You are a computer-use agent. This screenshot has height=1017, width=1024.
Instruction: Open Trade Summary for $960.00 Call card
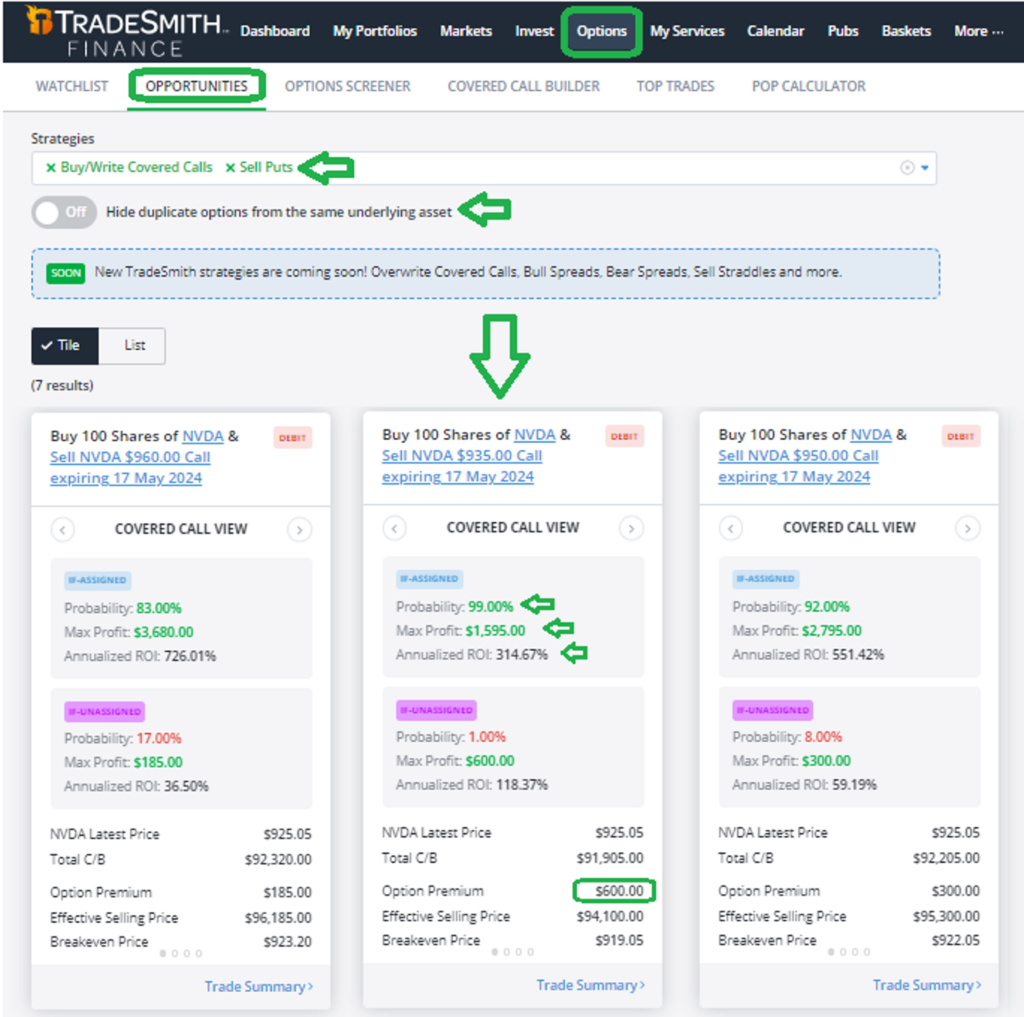(259, 986)
